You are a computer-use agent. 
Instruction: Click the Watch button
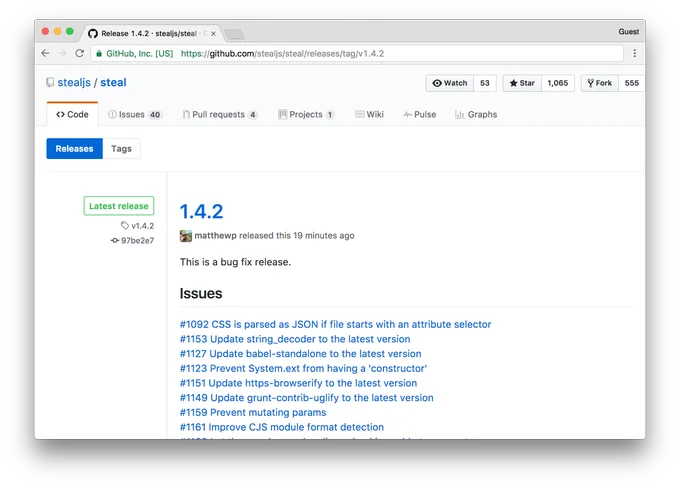tap(450, 83)
